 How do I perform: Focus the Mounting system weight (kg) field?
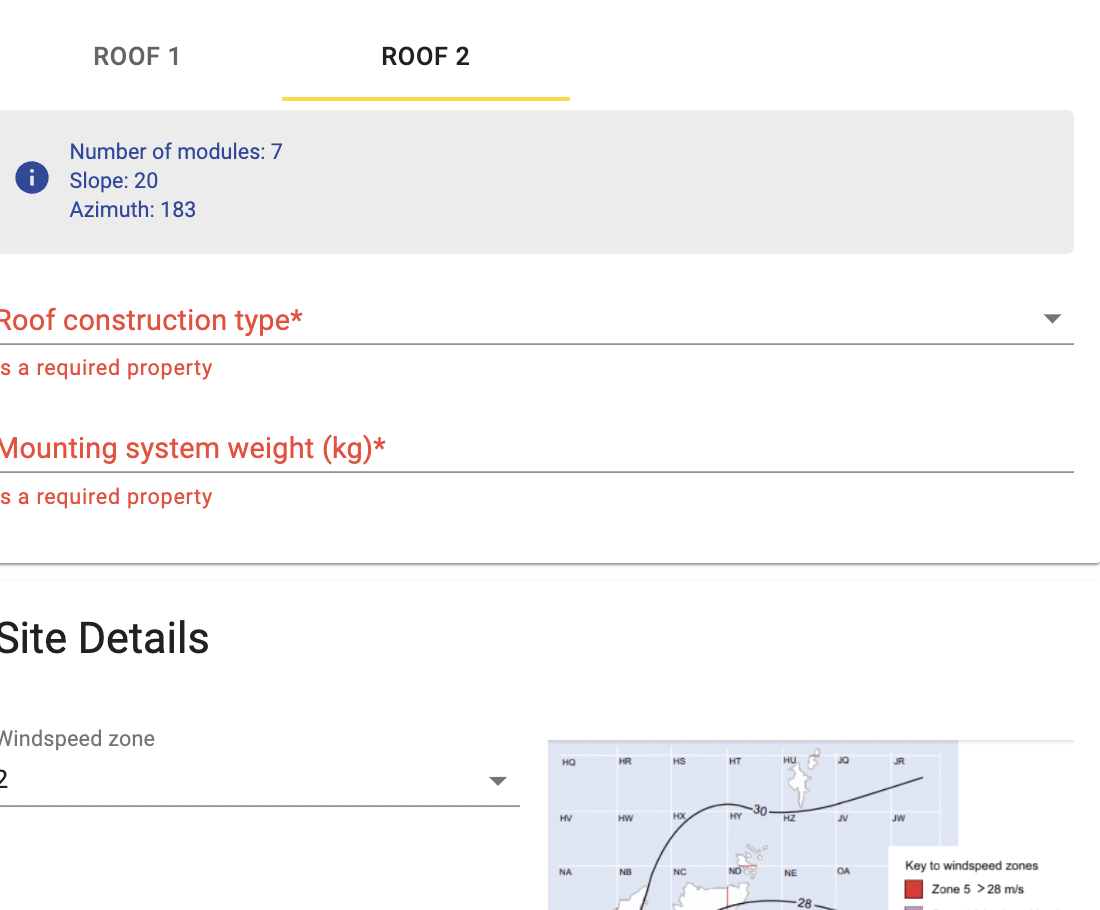pos(536,449)
